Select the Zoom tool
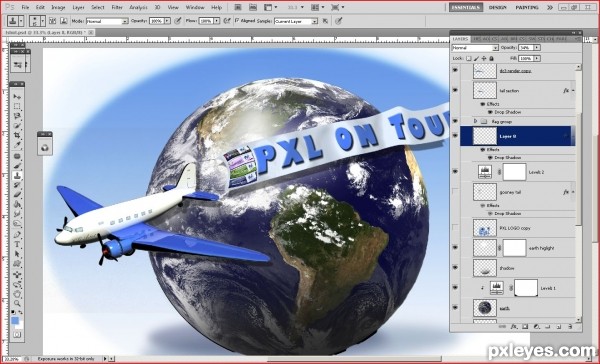 point(17,304)
